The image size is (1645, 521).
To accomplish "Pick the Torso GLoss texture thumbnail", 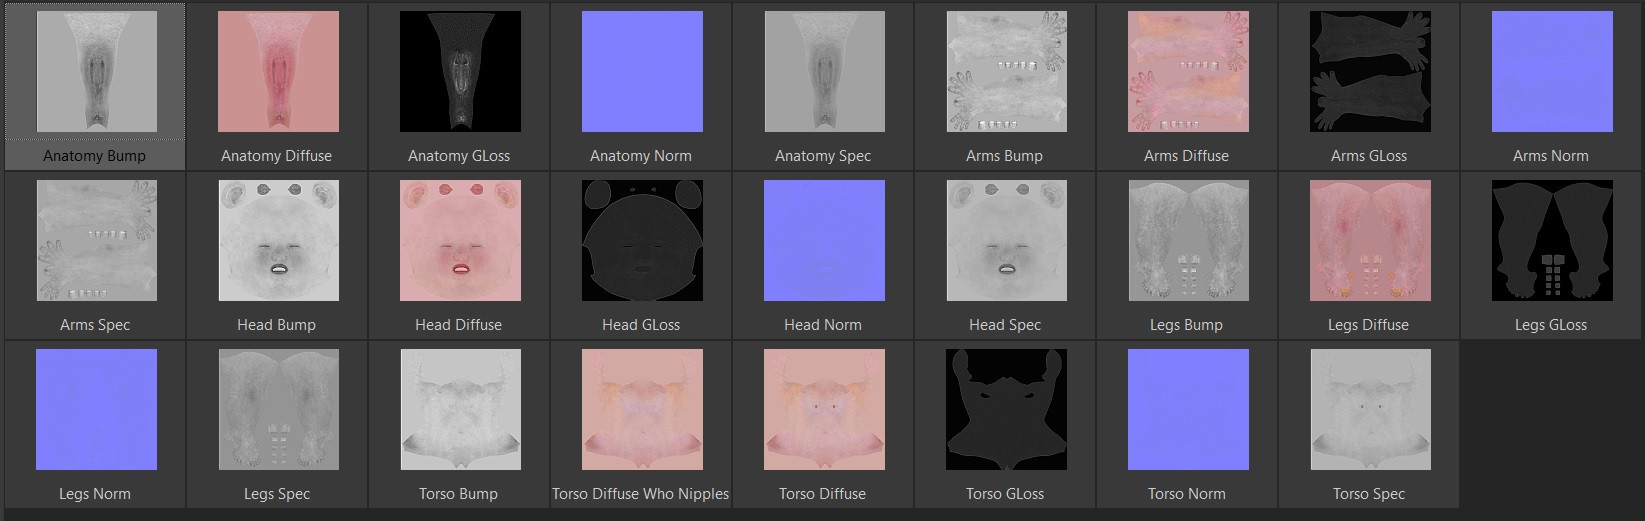I will [1006, 410].
